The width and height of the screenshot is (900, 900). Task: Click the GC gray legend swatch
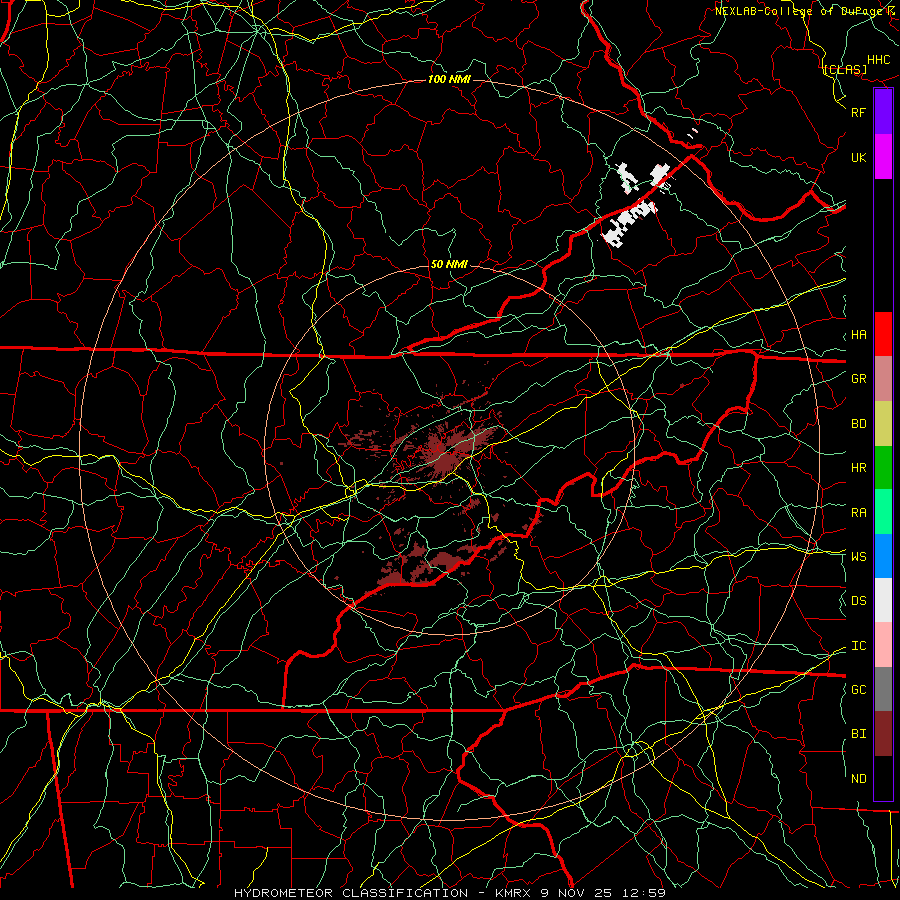pos(883,689)
